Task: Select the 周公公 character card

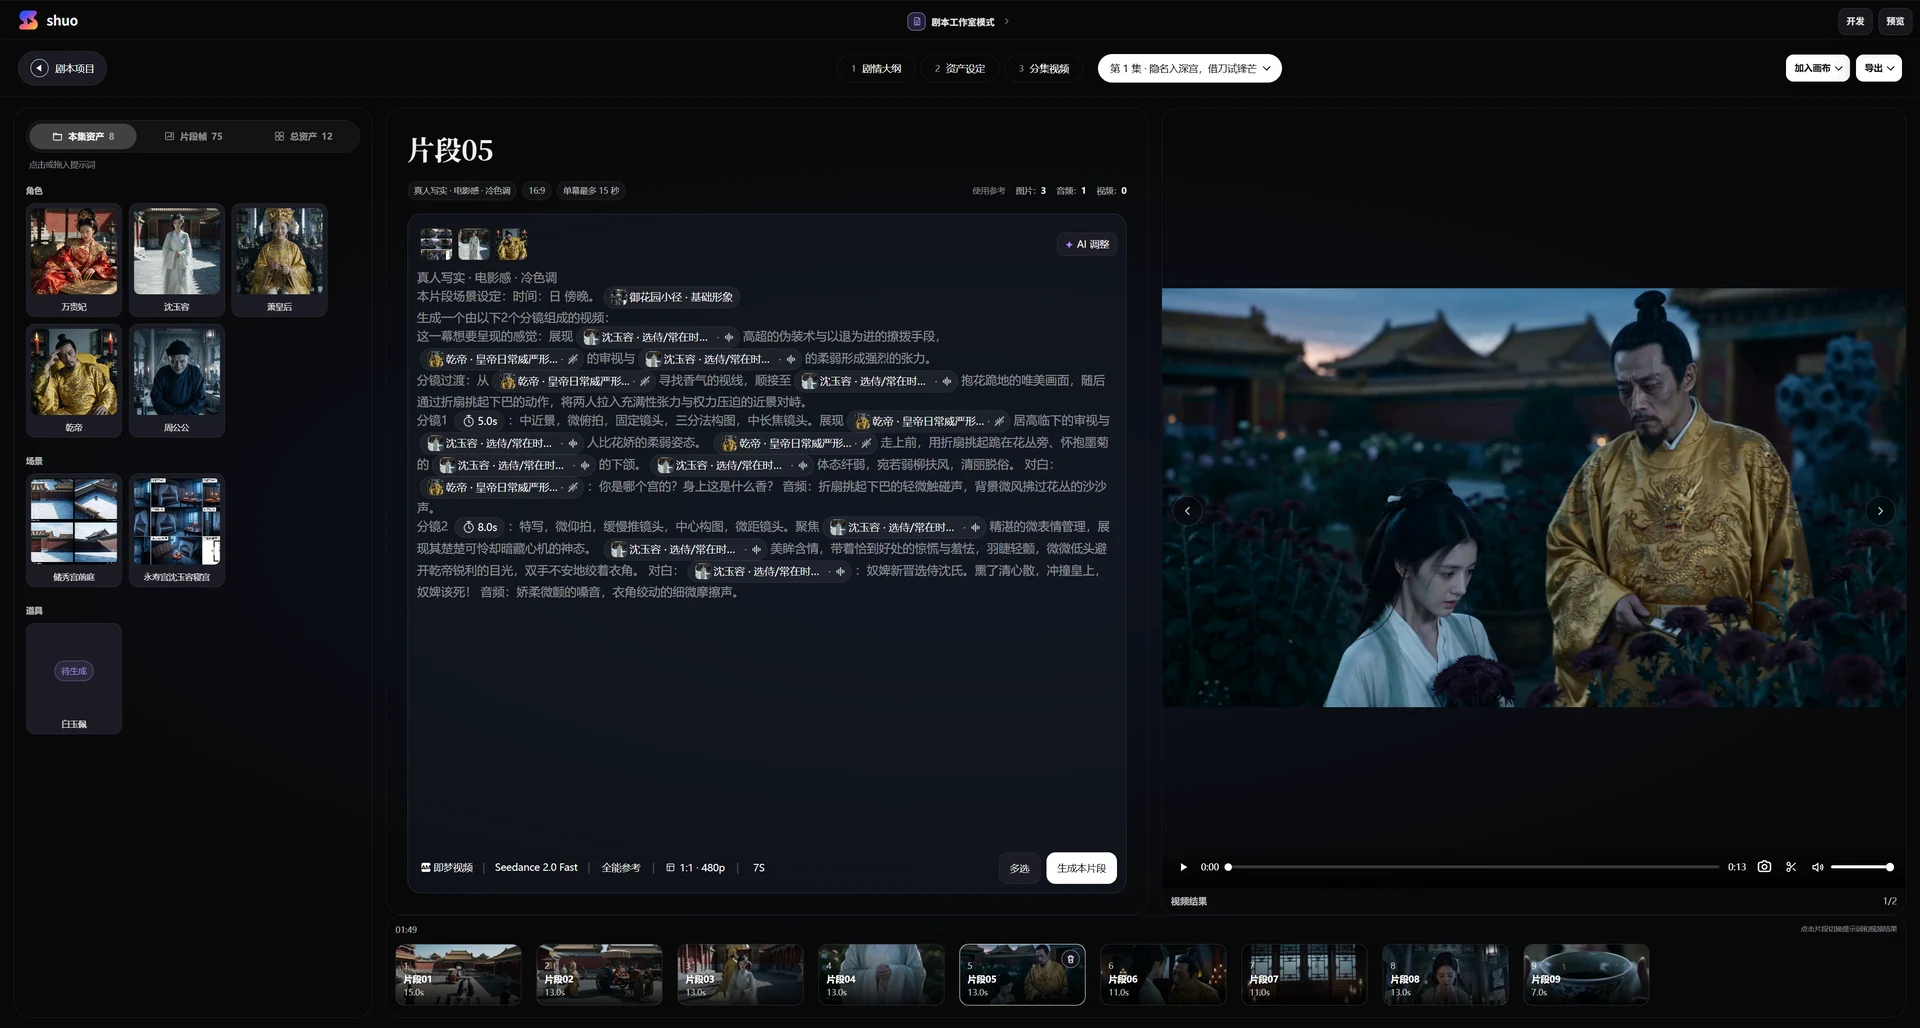Action: (x=177, y=380)
